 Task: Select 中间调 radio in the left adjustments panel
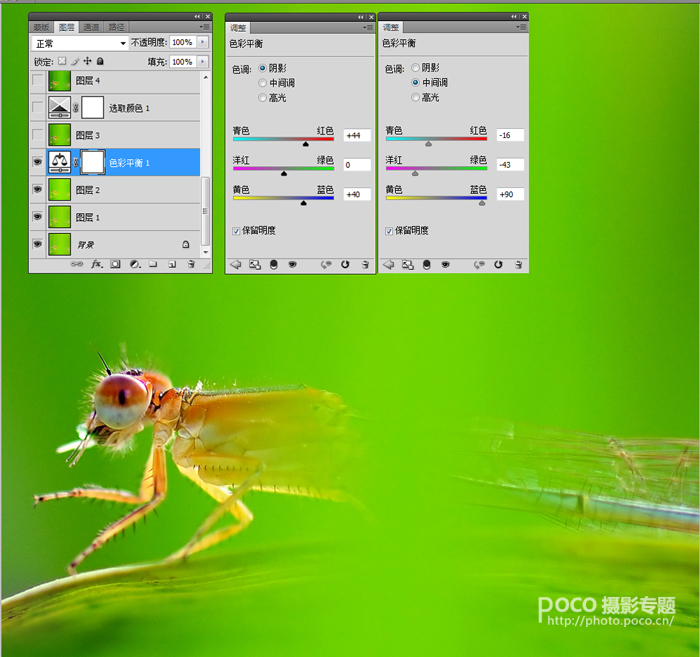(x=262, y=83)
